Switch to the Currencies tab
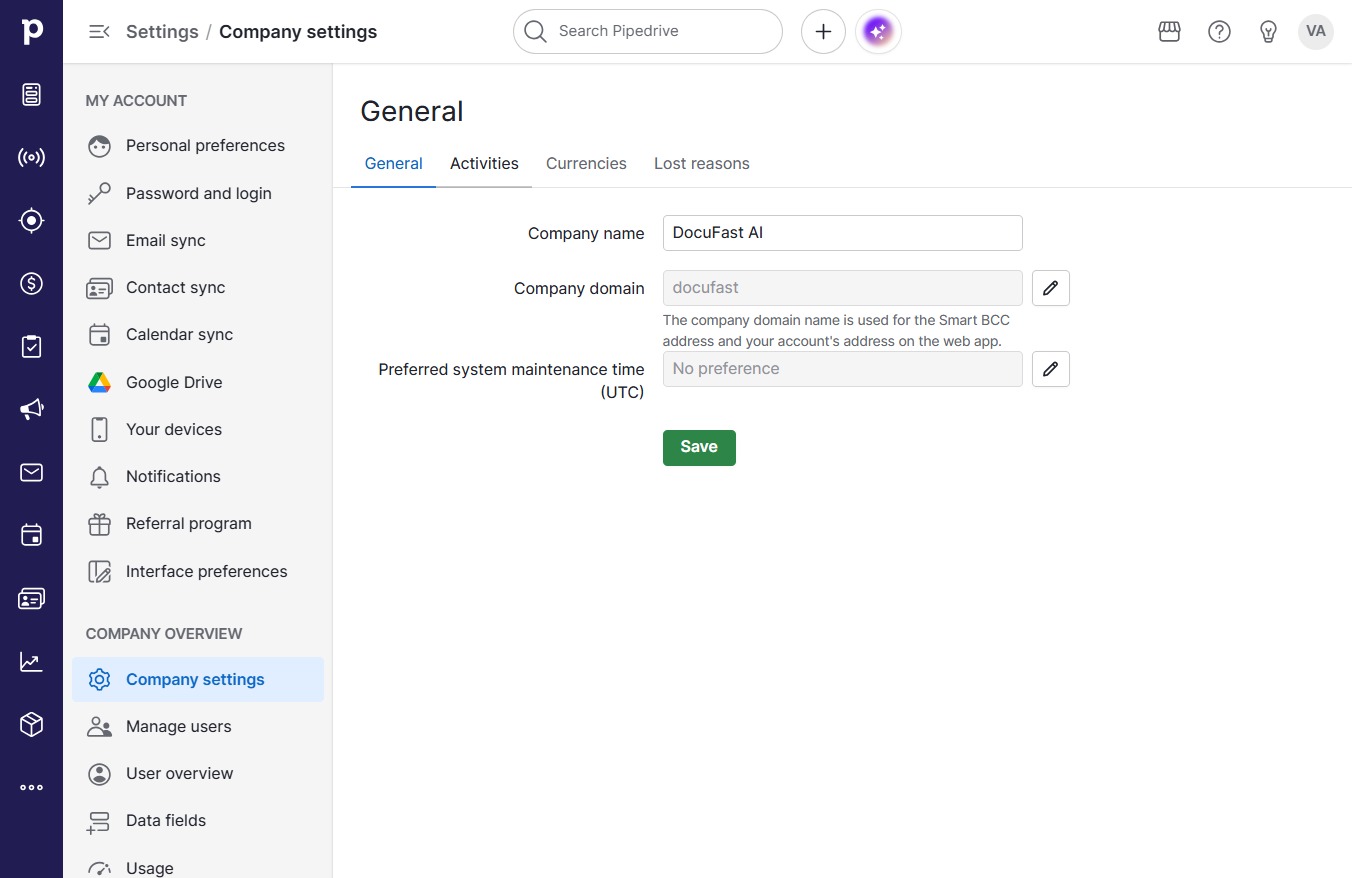This screenshot has height=878, width=1352. 586,164
